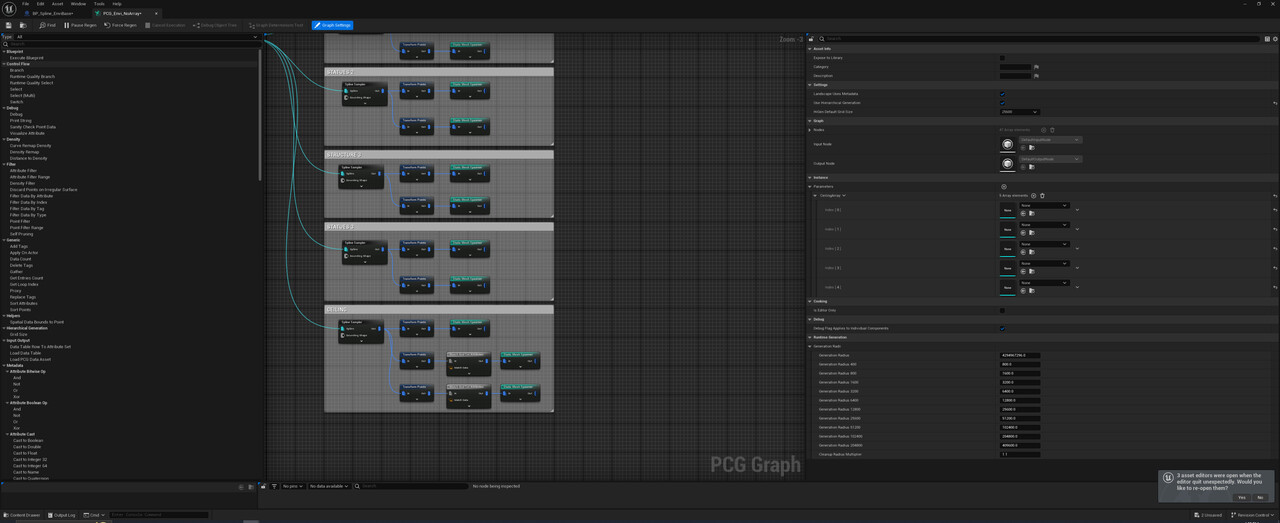This screenshot has width=1280, height=523.
Task: Toggle the Is Editor Only checkbox
Action: (x=1002, y=310)
